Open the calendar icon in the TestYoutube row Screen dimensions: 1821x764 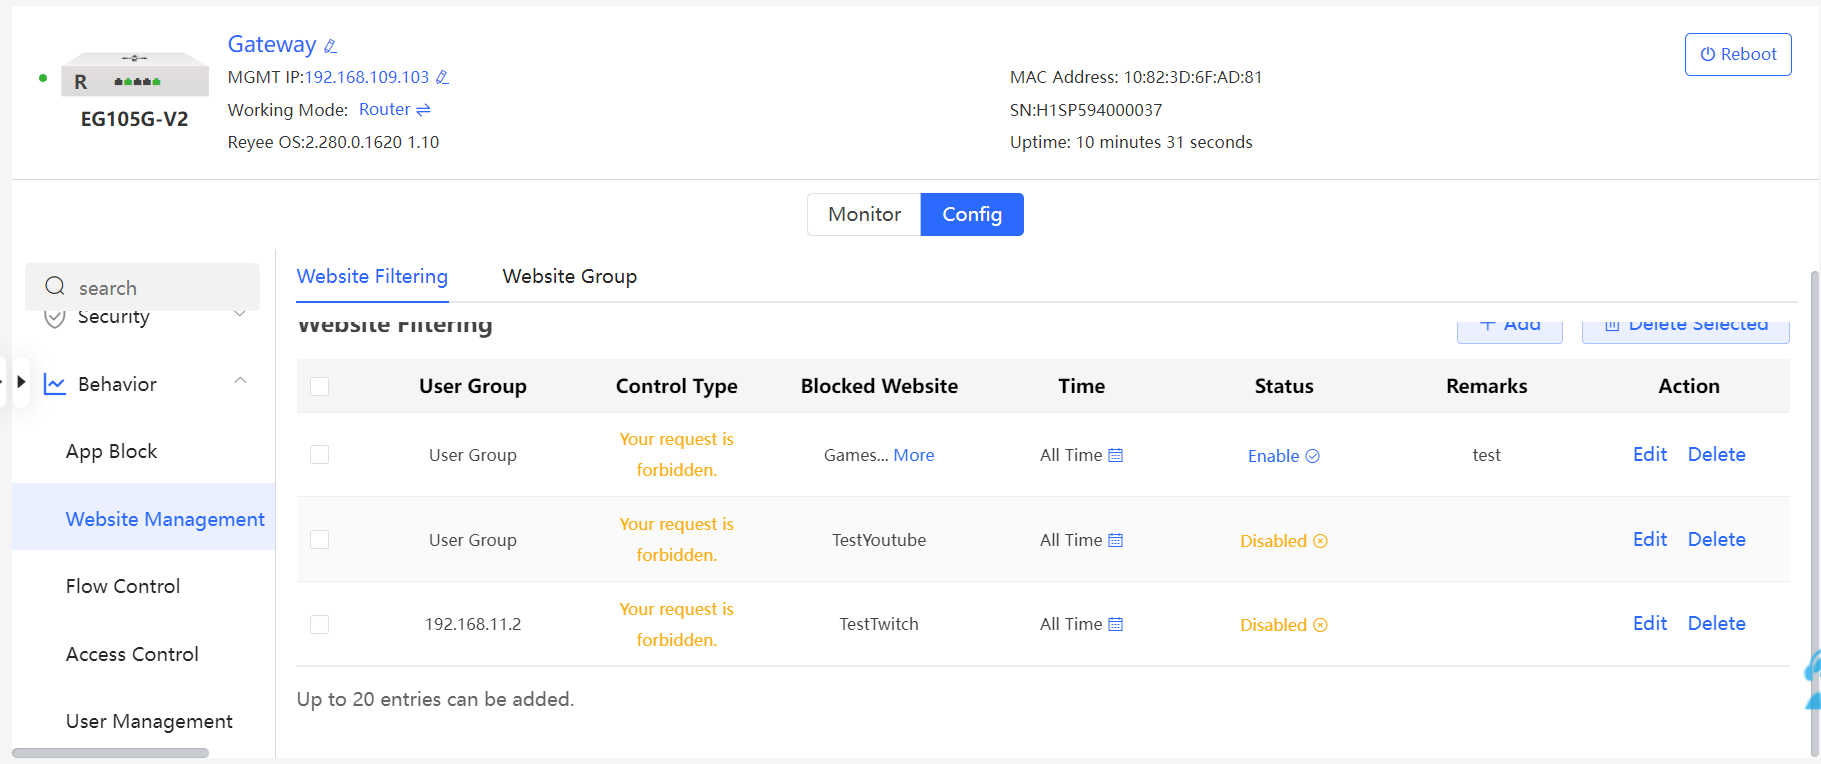point(1116,541)
